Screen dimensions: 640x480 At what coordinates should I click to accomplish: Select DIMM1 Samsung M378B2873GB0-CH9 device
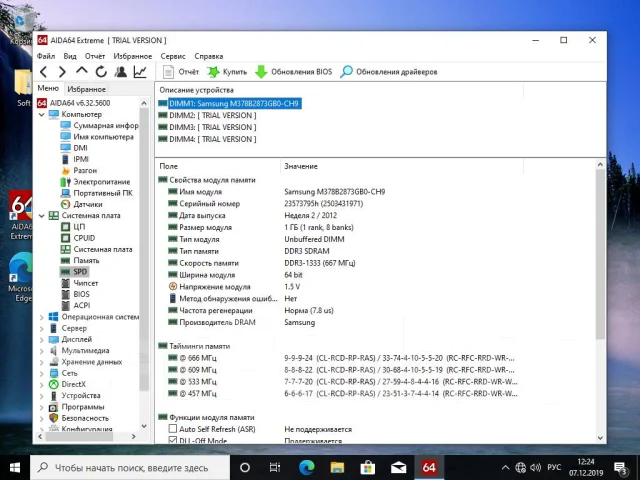click(x=229, y=104)
